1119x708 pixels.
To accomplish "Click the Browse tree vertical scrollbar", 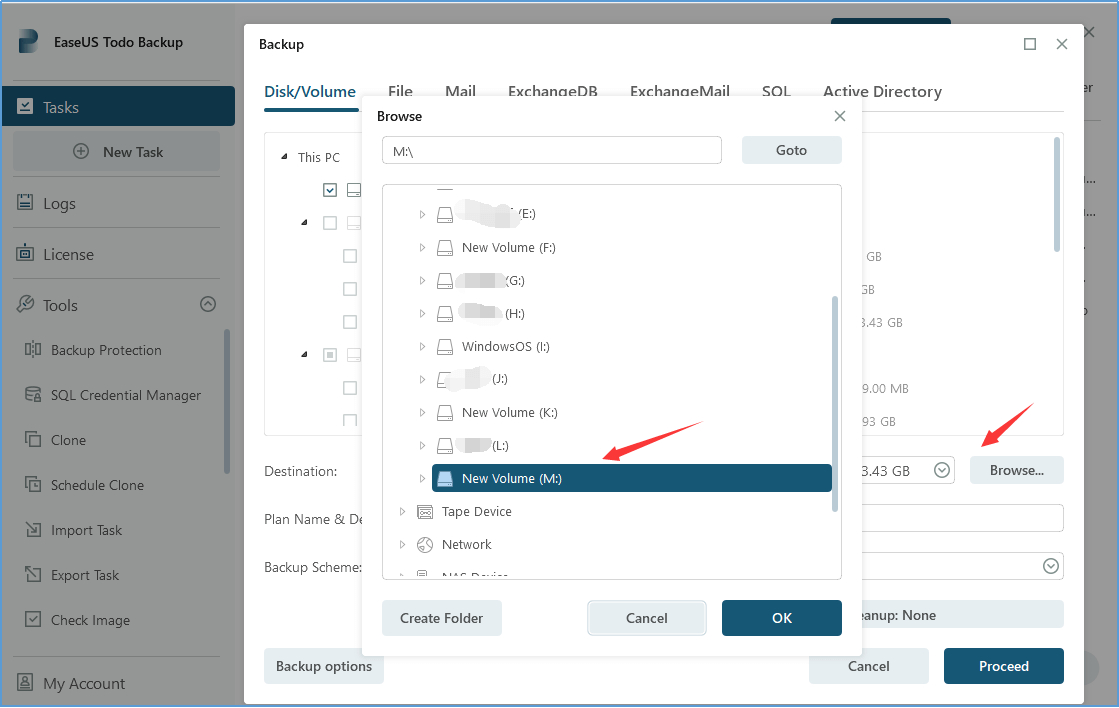I will coord(835,404).
